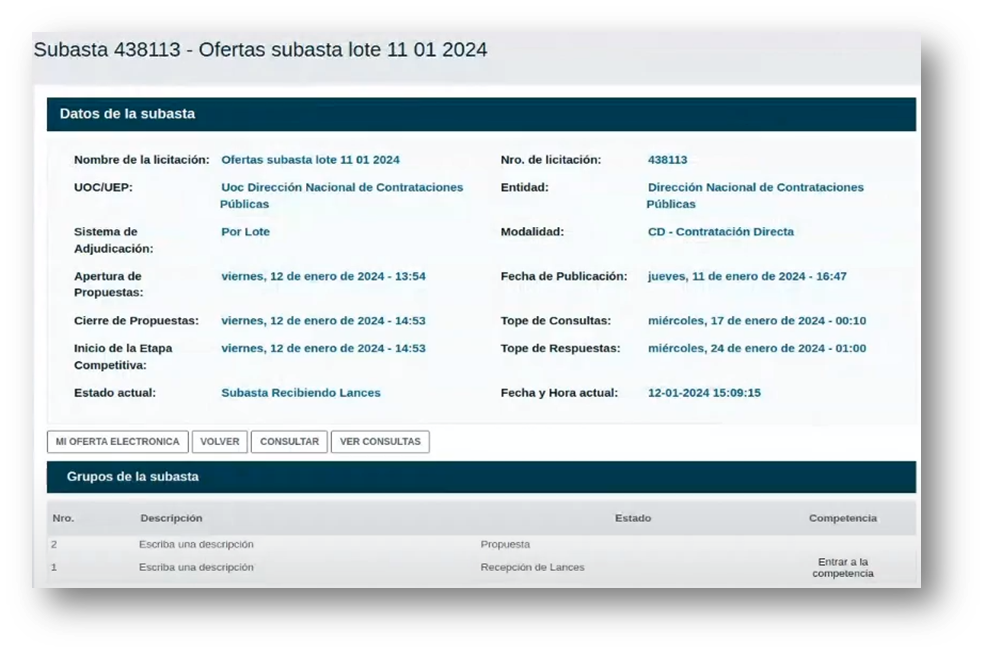This screenshot has height=653, width=986.
Task: Select Recepción de Lances state cell
Action: point(532,567)
